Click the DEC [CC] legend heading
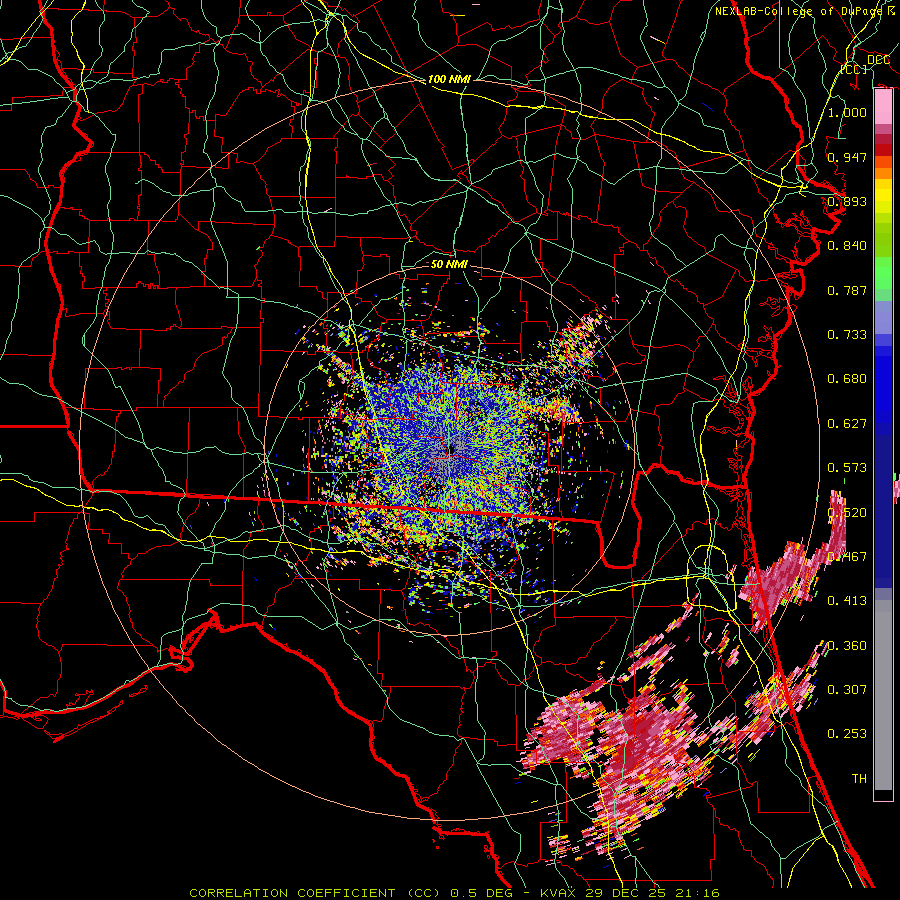900x900 pixels. pos(866,64)
